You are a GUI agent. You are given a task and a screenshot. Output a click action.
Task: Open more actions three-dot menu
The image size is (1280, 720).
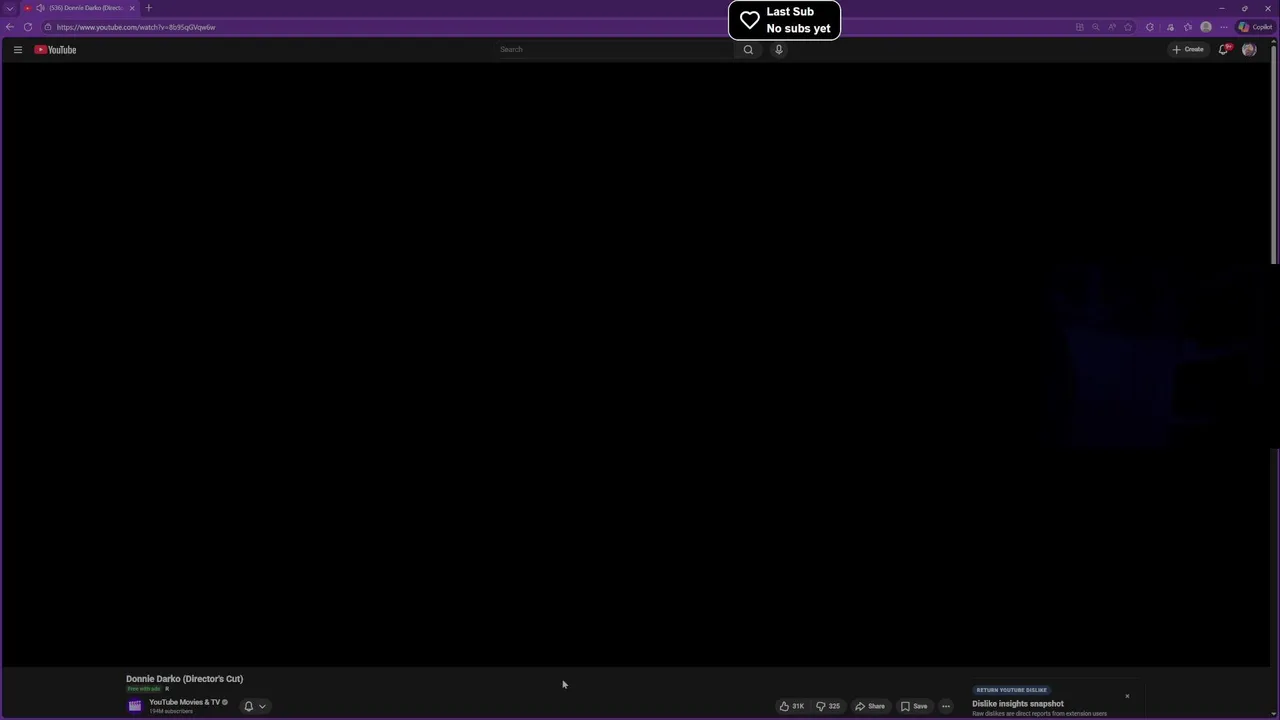946,706
